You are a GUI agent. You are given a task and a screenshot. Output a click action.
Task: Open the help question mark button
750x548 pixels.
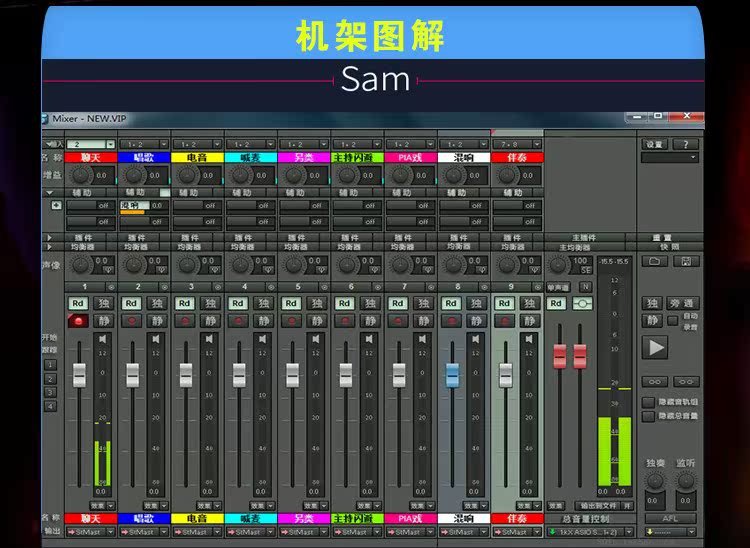[686, 144]
